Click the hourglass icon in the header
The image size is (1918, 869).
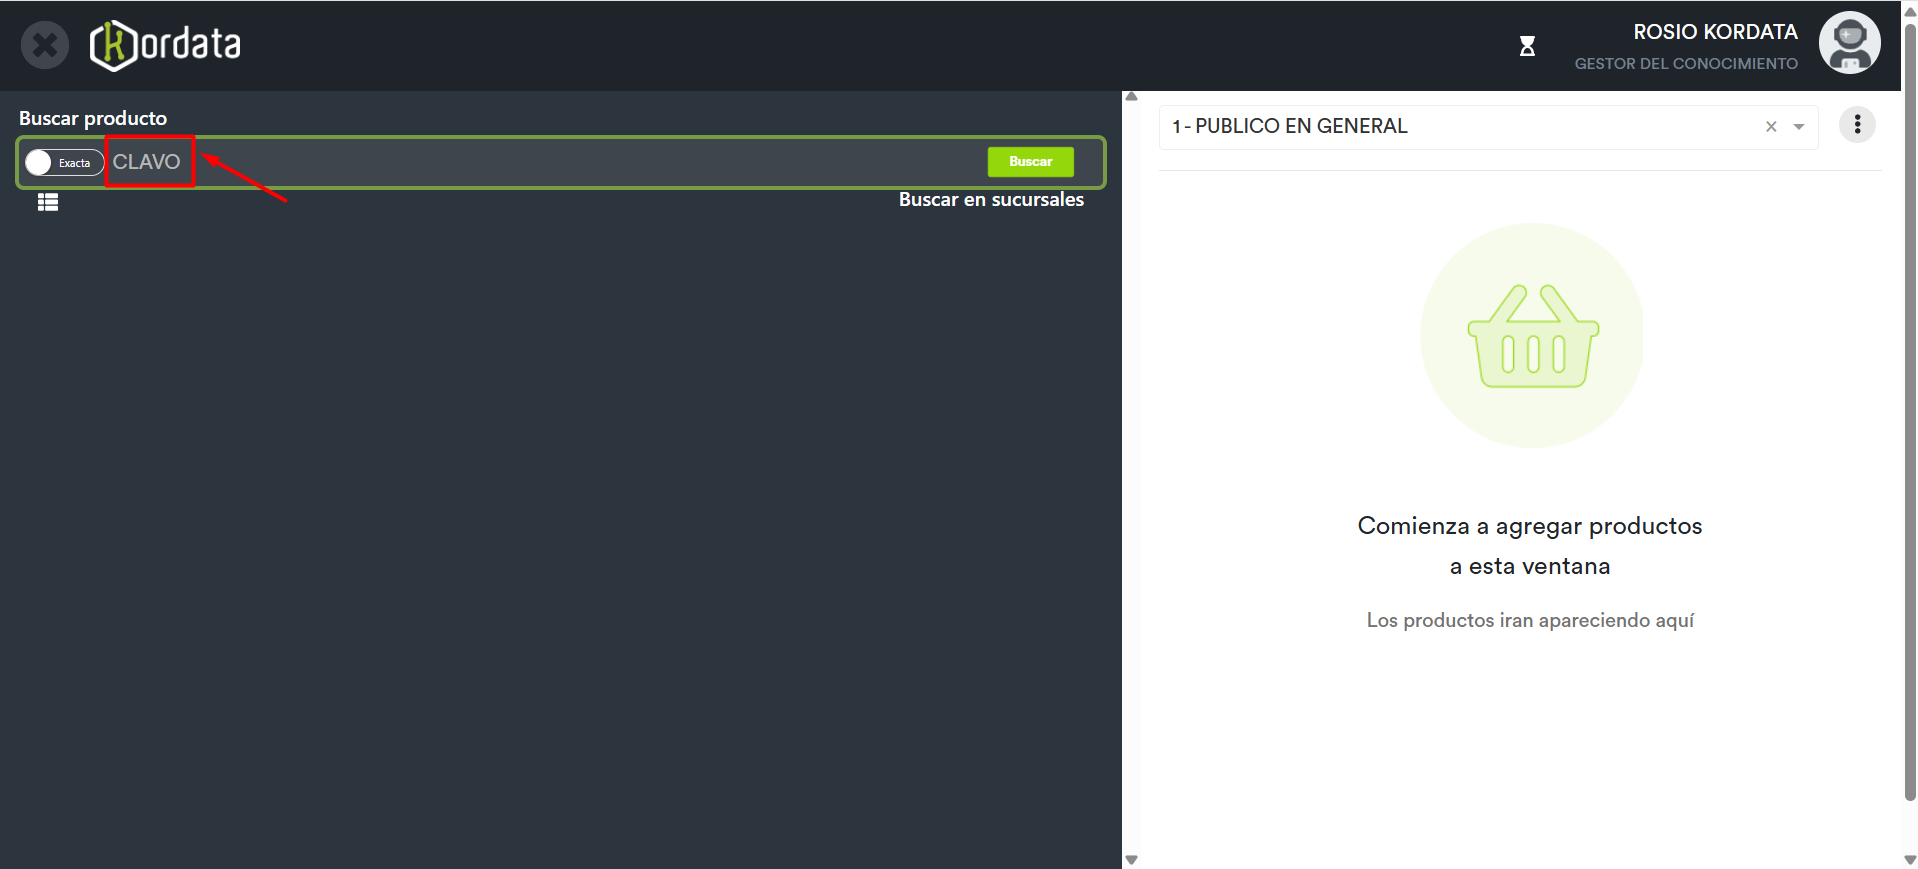1527,46
